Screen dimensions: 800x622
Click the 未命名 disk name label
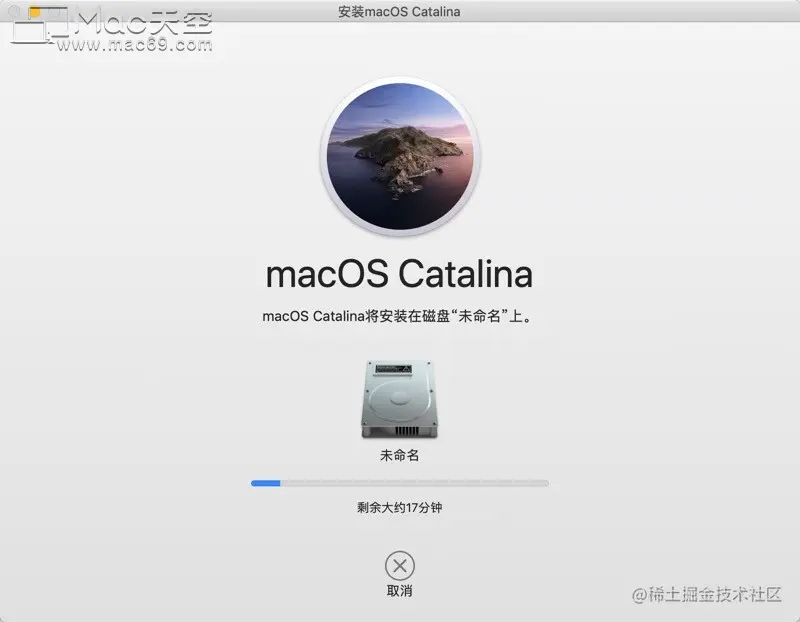(x=399, y=455)
